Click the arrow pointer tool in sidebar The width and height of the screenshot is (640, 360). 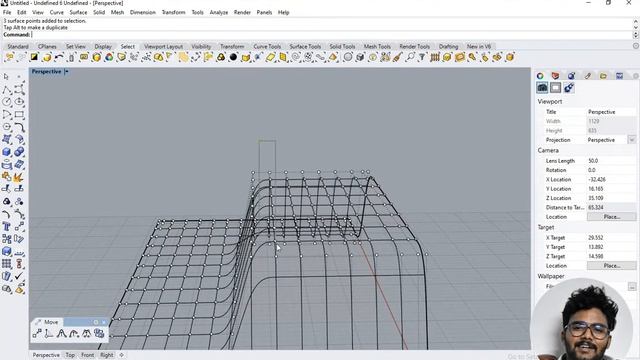(x=7, y=76)
